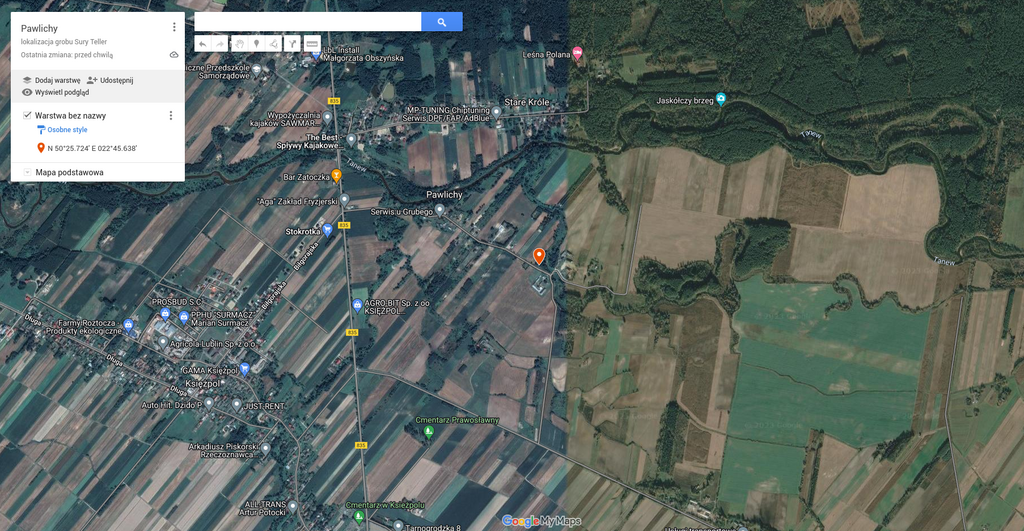
Task: Click 'Dodaj warstwę' to add layer
Action: (51, 80)
